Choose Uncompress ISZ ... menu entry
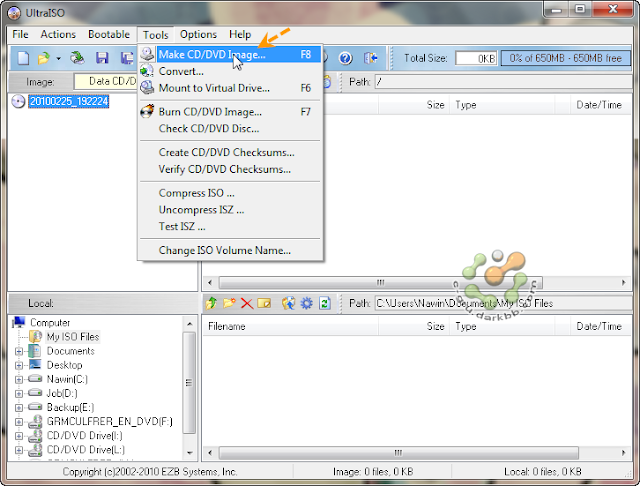 [x=230, y=209]
